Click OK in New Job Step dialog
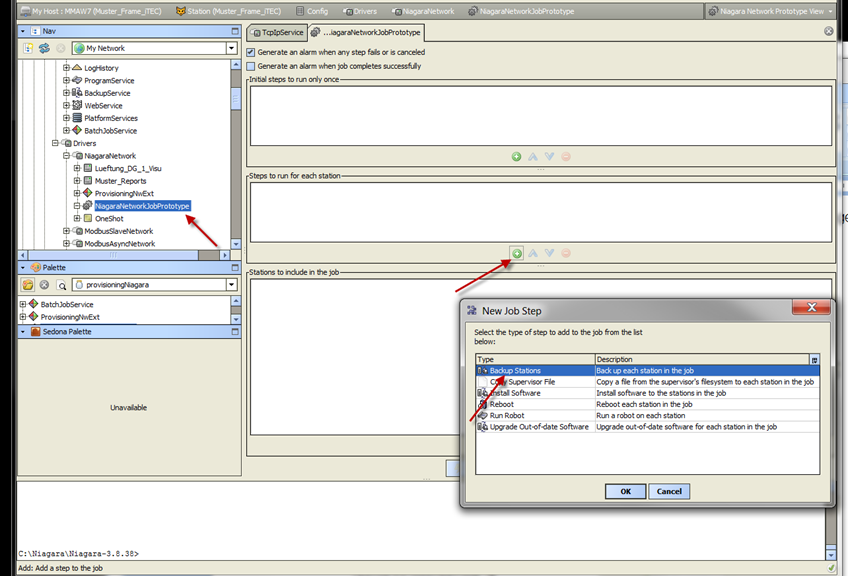Viewport: 848px width, 576px height. (625, 491)
